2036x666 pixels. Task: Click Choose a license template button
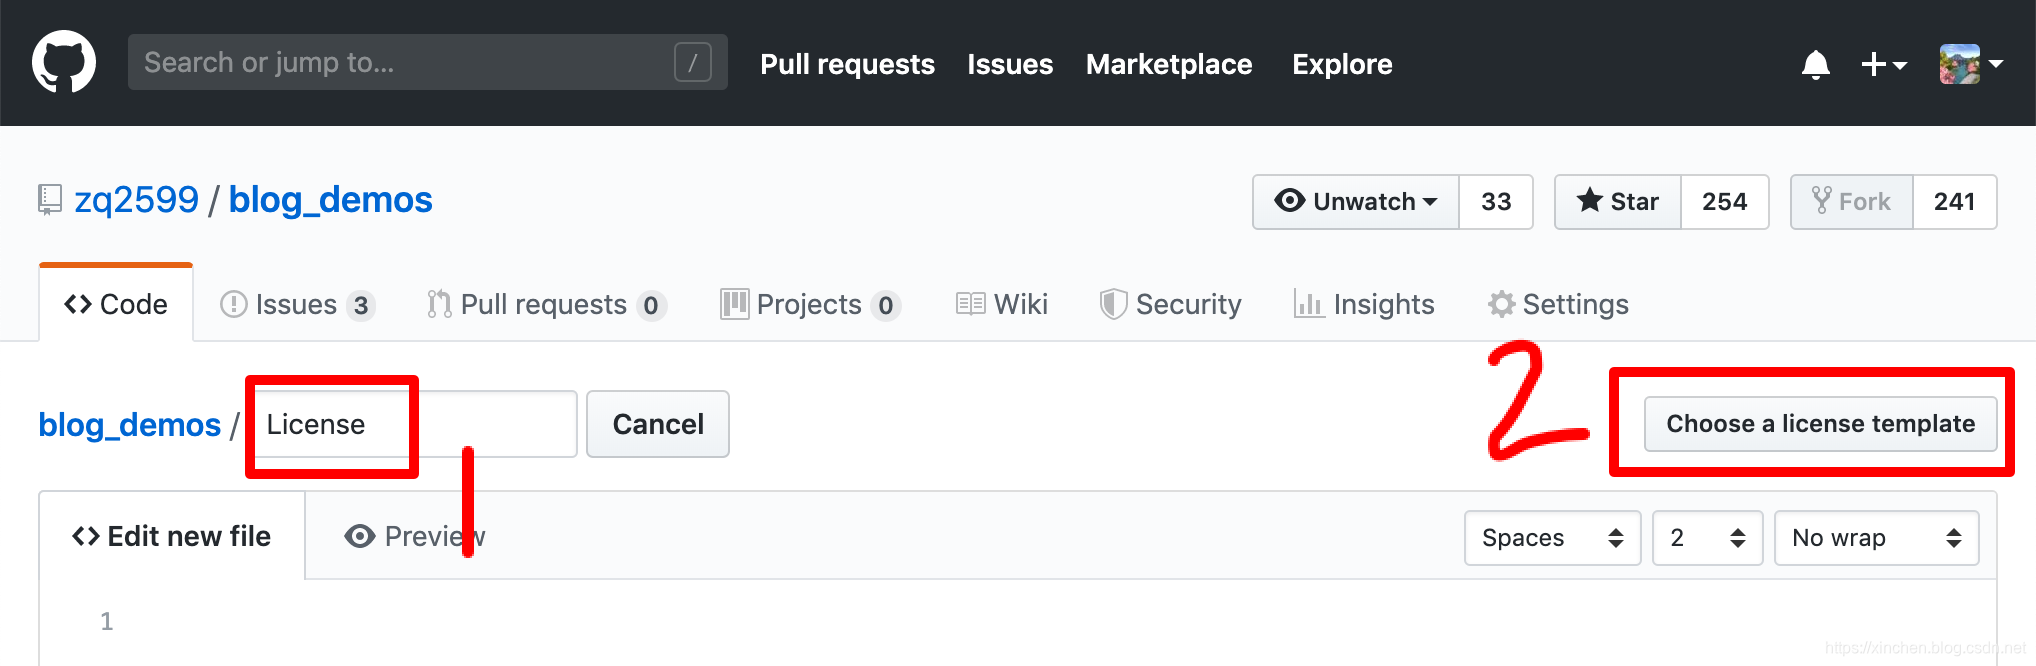(1820, 424)
